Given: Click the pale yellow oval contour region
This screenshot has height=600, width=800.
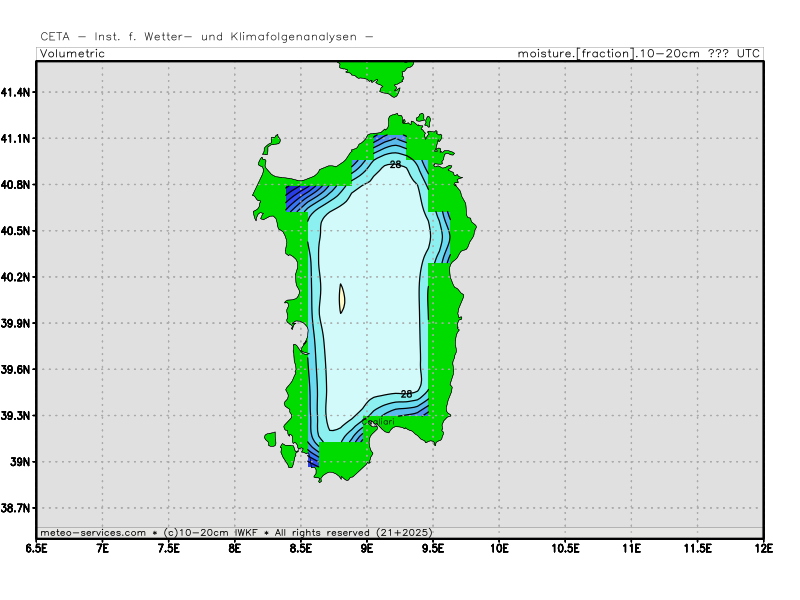Looking at the screenshot, I should tap(342, 298).
